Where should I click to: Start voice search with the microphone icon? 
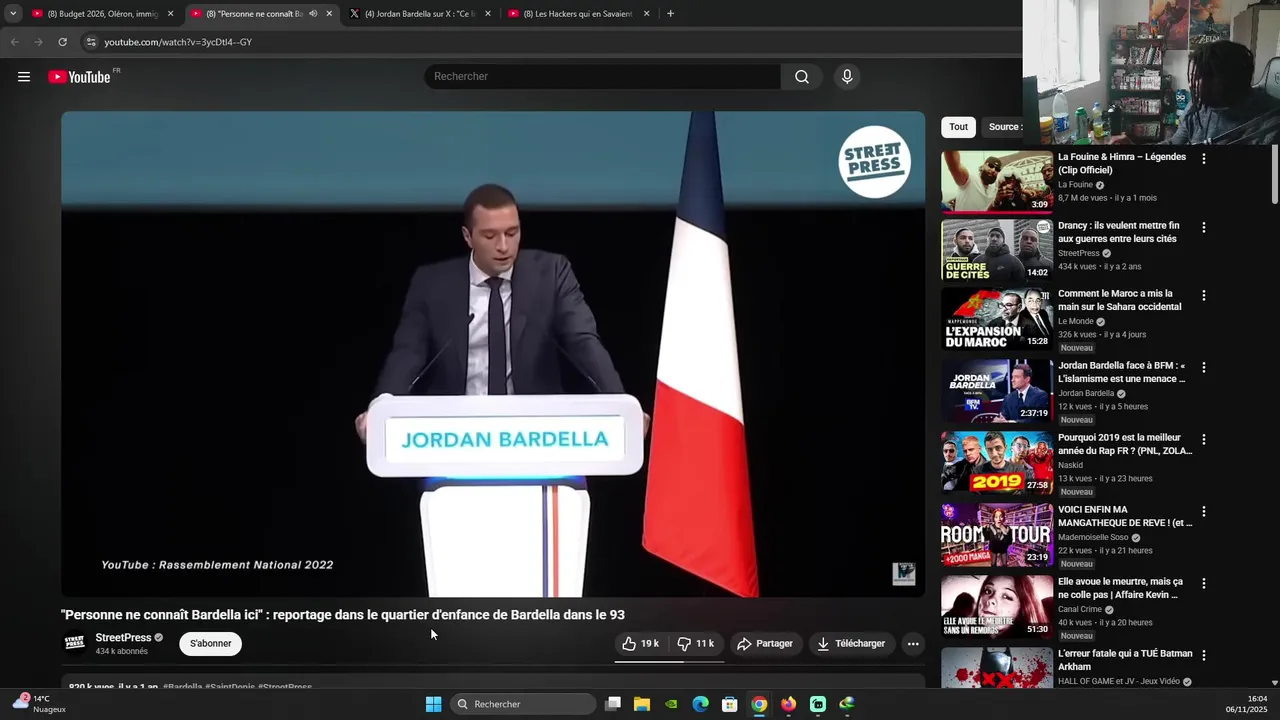pos(847,77)
